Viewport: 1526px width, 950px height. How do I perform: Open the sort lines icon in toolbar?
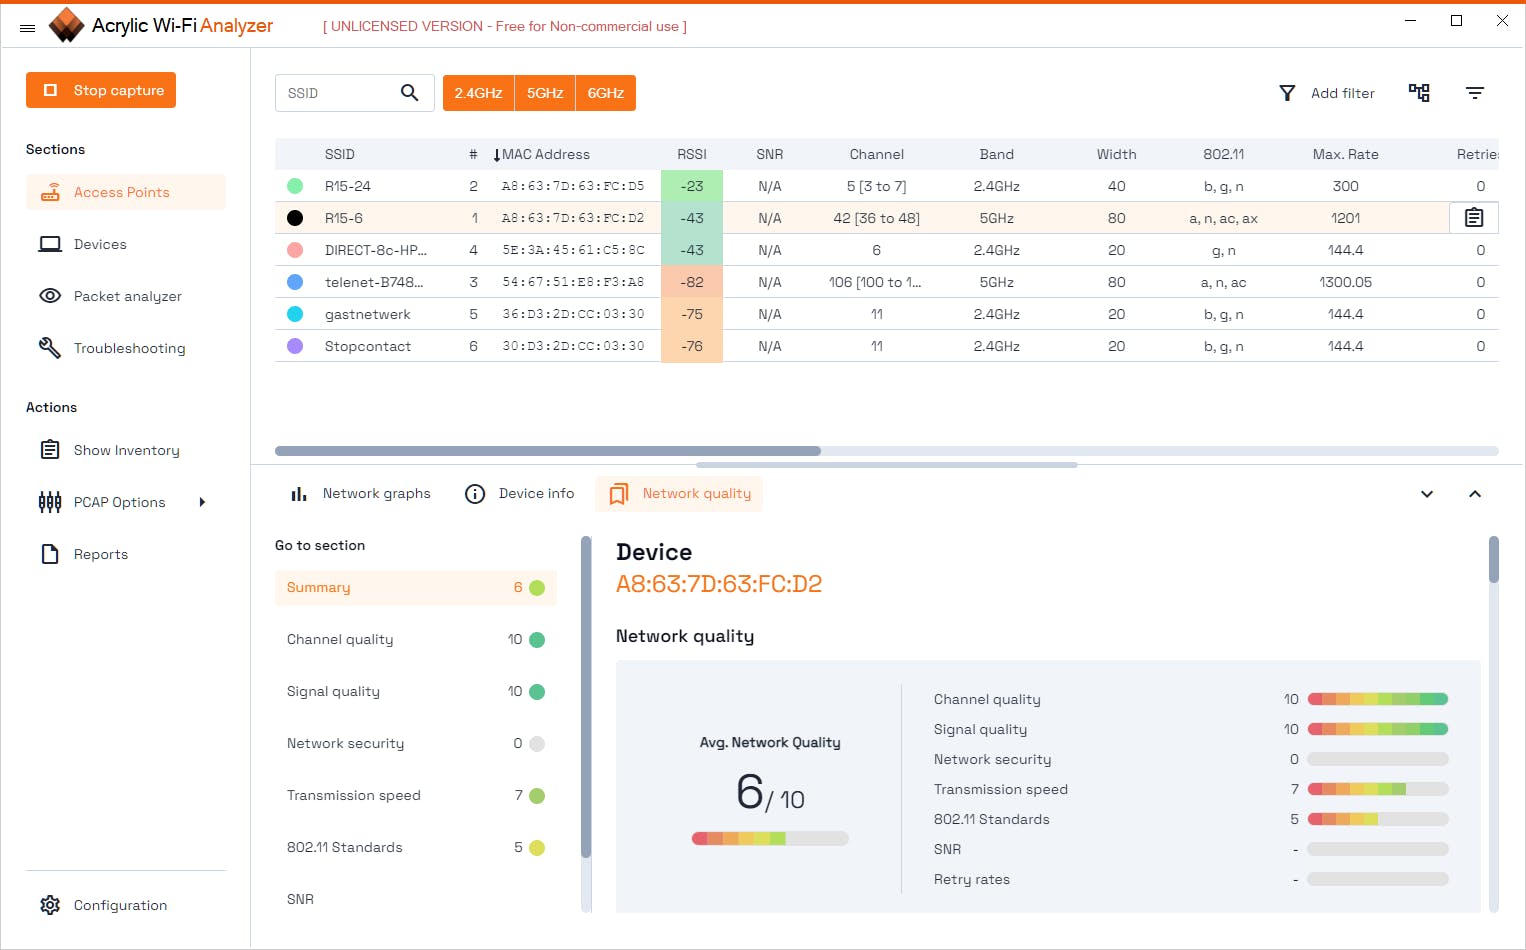pyautogui.click(x=1475, y=93)
